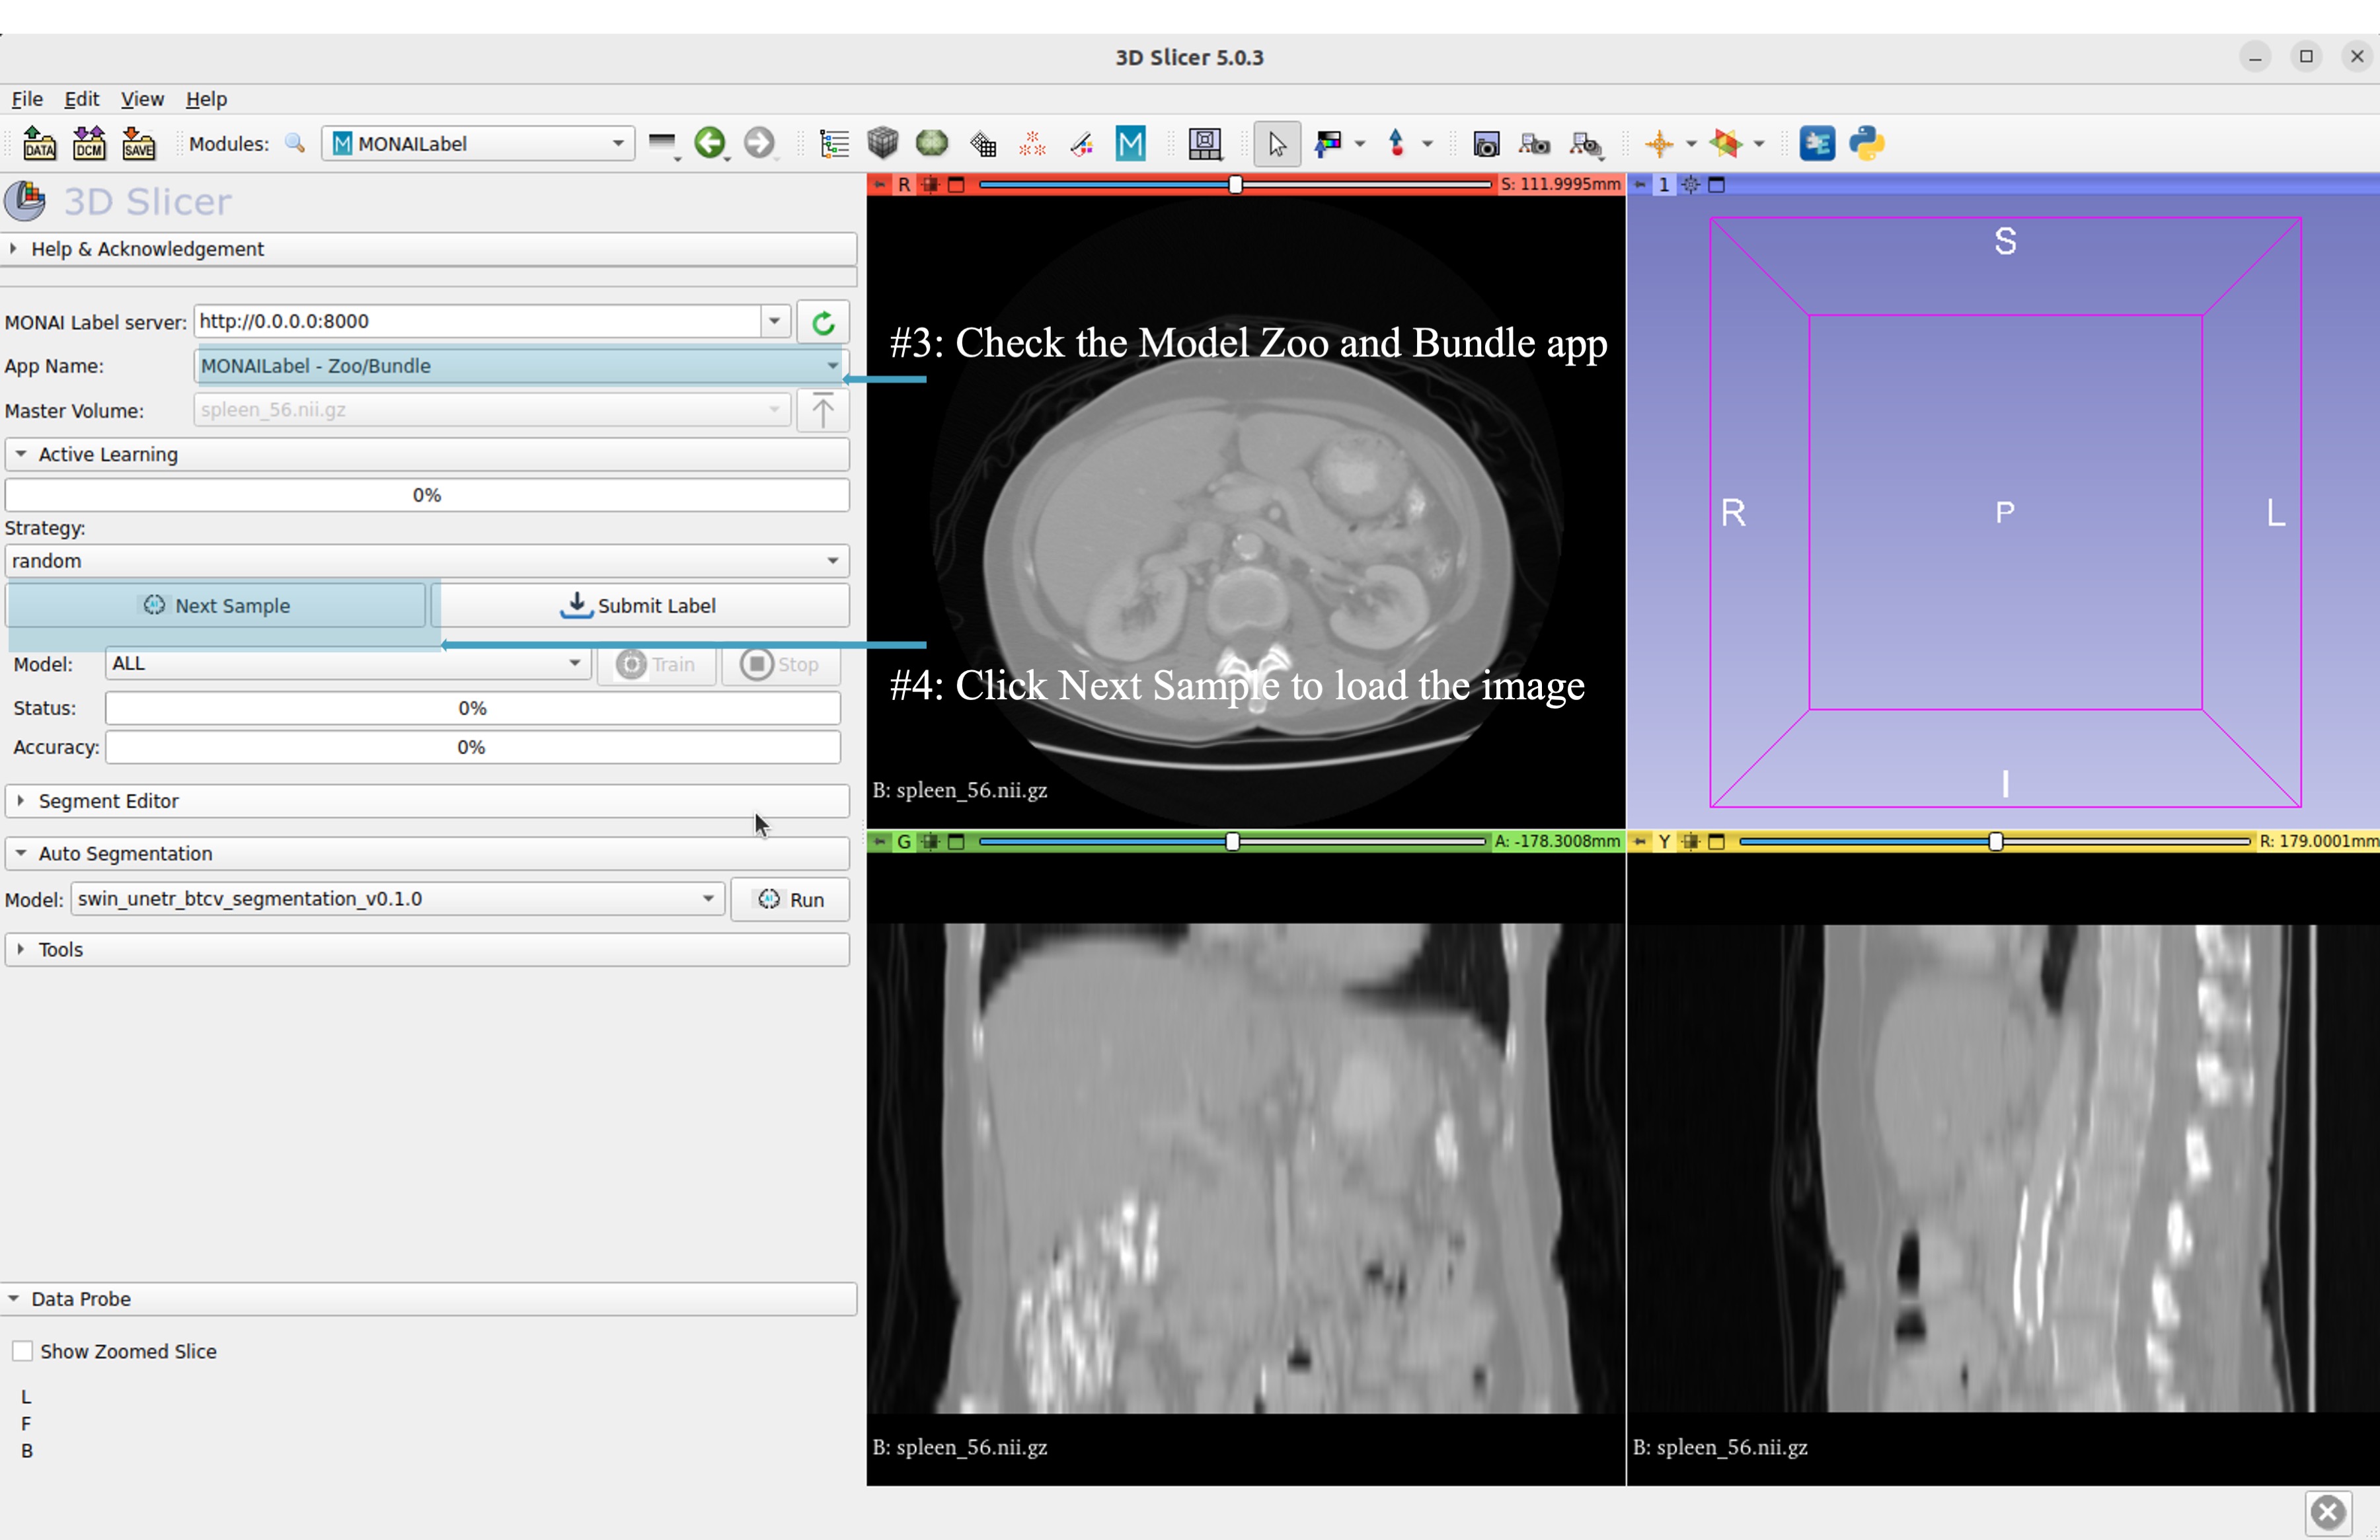Expand Help & Acknowledgement section
The width and height of the screenshot is (2380, 1540).
coord(428,249)
